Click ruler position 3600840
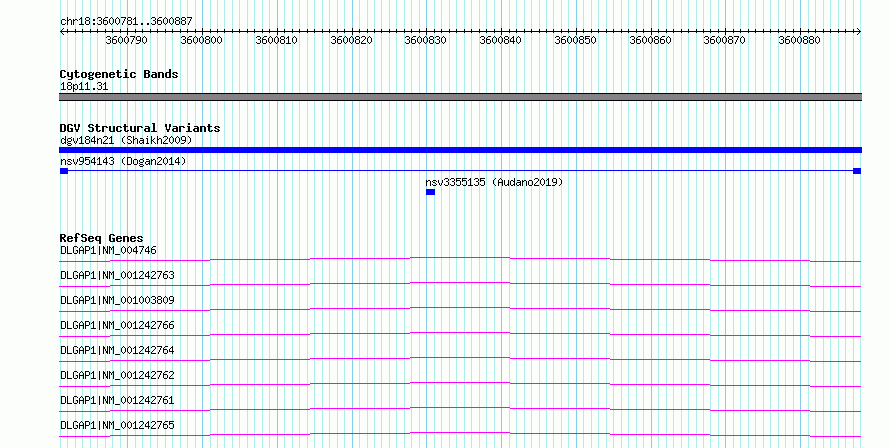890x448 pixels. click(501, 40)
